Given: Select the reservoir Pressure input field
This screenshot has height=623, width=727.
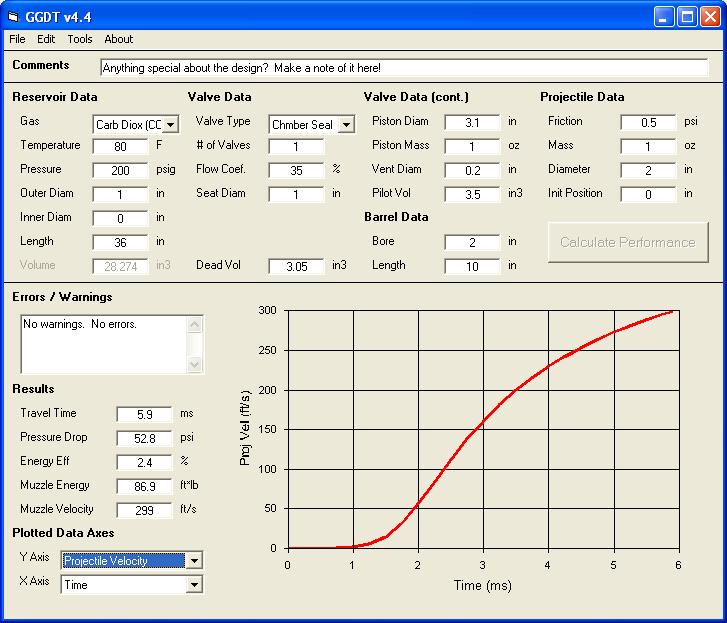Looking at the screenshot, I should (120, 170).
